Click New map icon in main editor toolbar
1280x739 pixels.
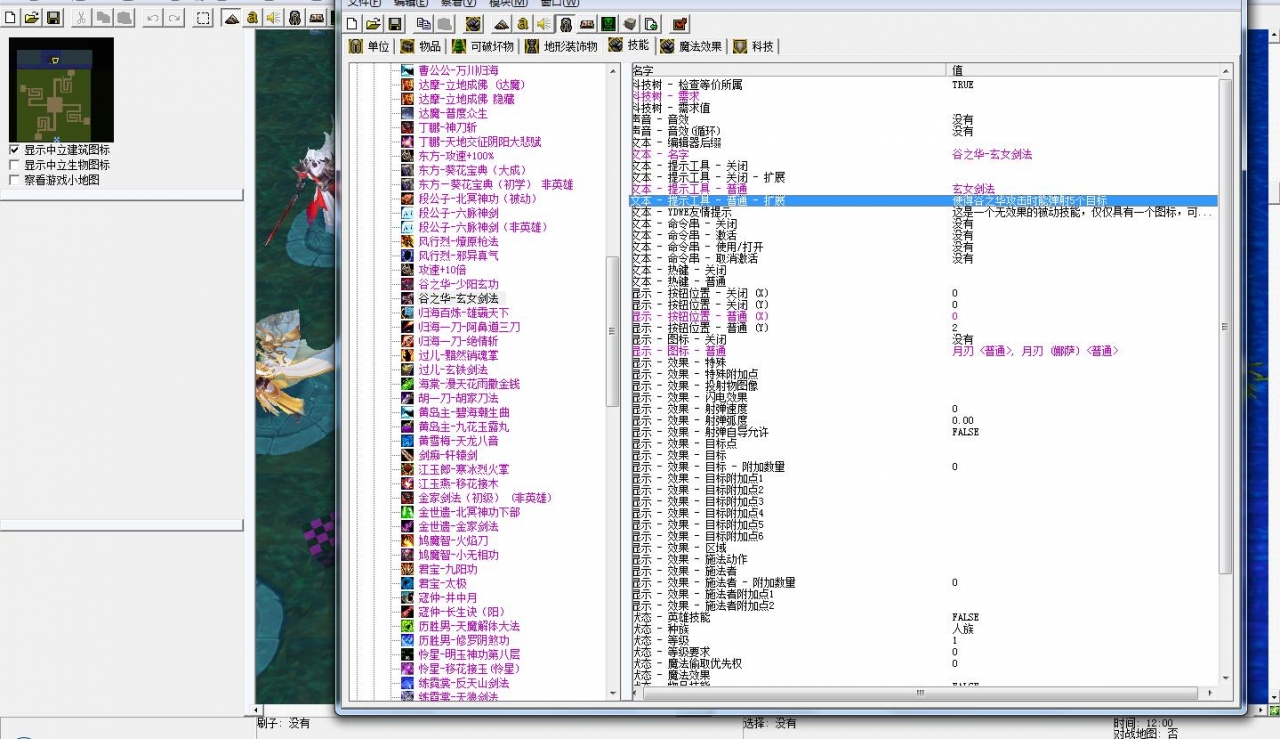click(x=10, y=18)
